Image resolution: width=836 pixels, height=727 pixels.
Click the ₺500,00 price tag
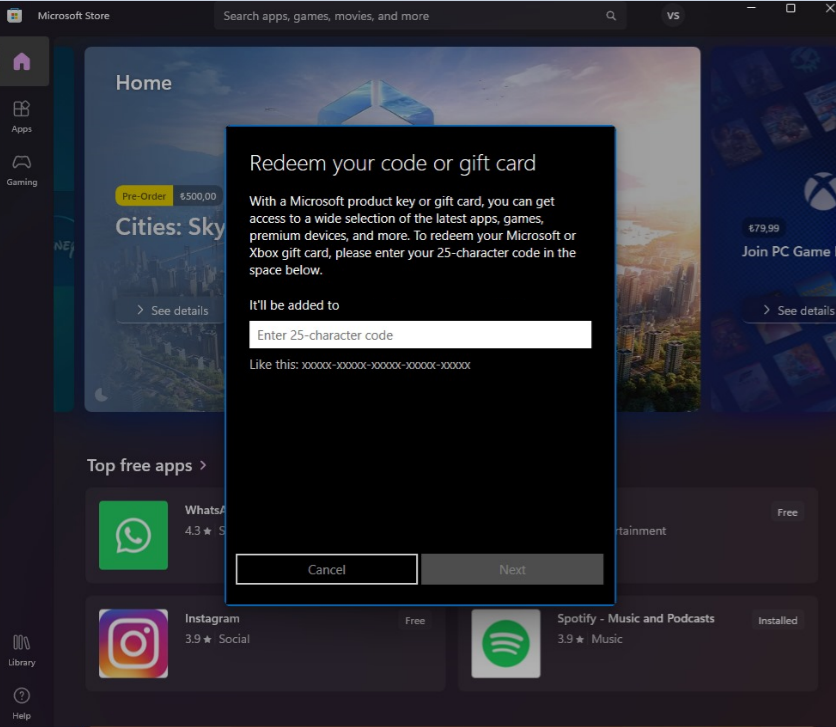point(198,196)
